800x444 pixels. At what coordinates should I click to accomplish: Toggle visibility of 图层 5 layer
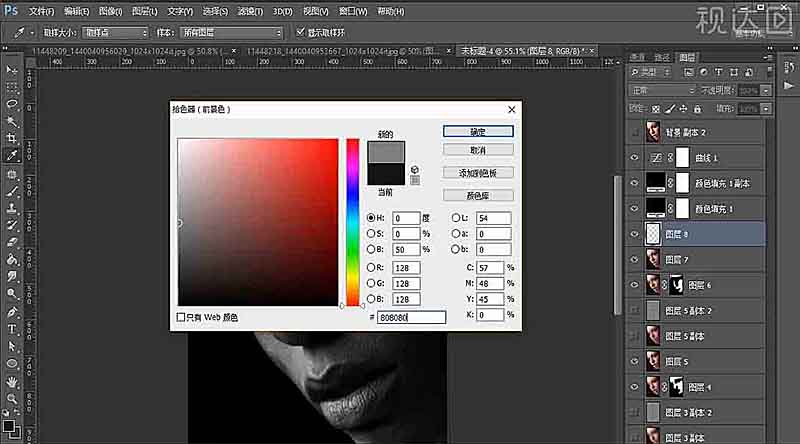(x=634, y=361)
